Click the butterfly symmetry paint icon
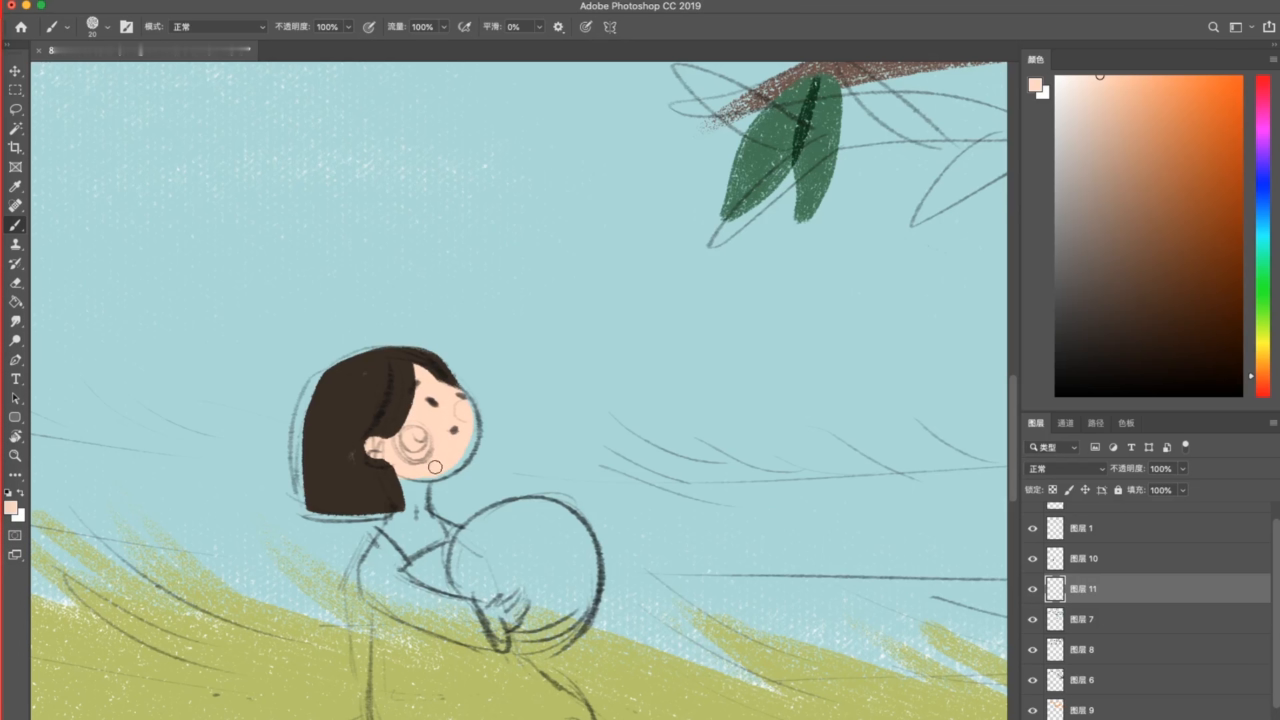This screenshot has width=1280, height=720. pyautogui.click(x=610, y=27)
